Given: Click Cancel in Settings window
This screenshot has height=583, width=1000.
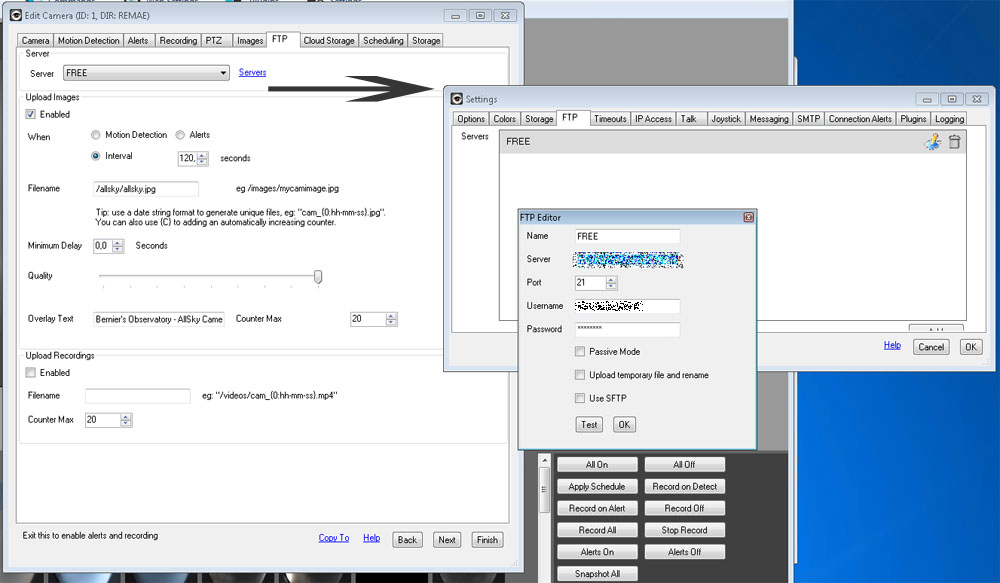Looking at the screenshot, I should 931,347.
